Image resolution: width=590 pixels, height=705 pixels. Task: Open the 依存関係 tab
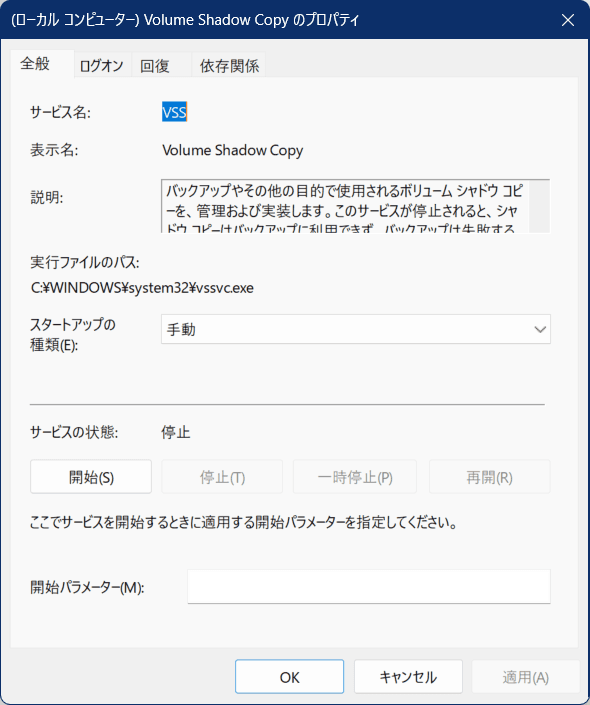pyautogui.click(x=229, y=66)
